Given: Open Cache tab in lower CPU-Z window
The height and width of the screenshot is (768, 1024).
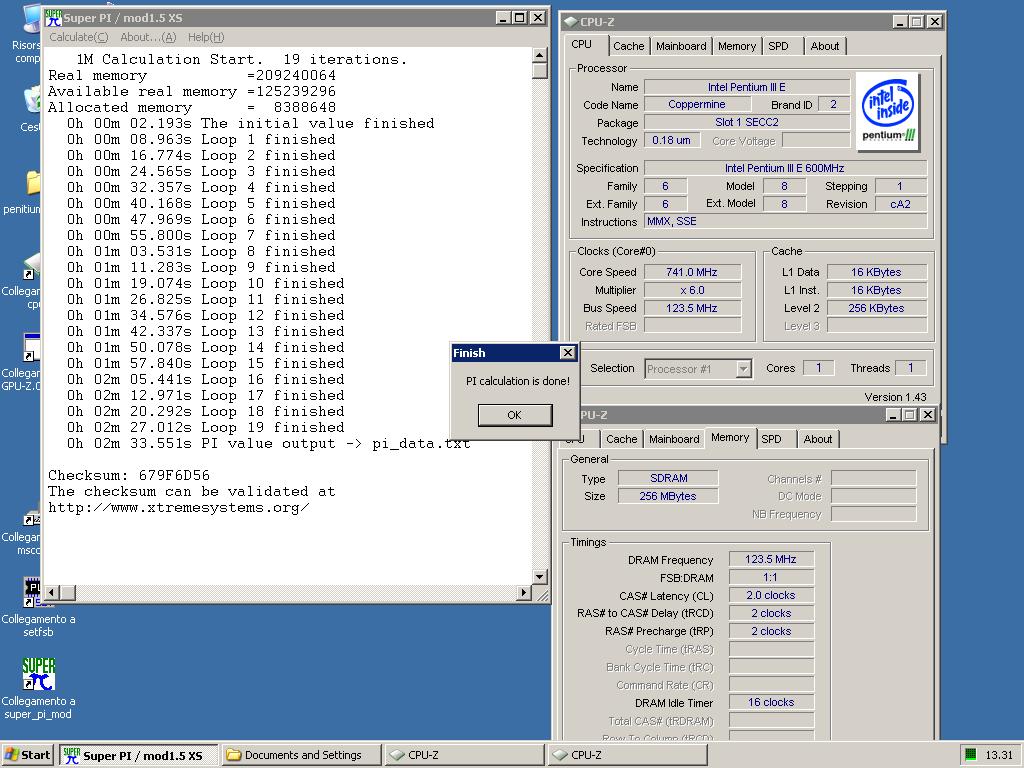Looking at the screenshot, I should click(x=621, y=440).
